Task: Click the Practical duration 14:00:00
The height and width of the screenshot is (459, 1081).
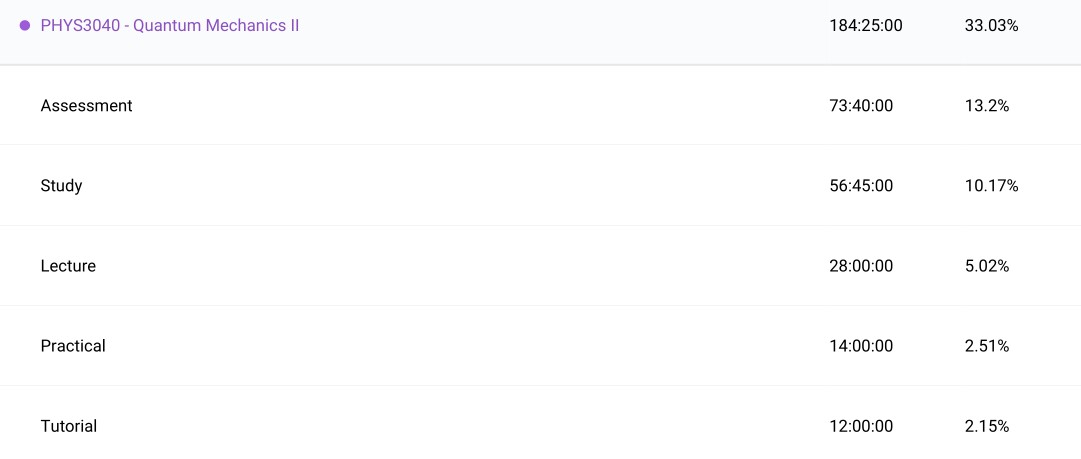Action: pos(861,346)
